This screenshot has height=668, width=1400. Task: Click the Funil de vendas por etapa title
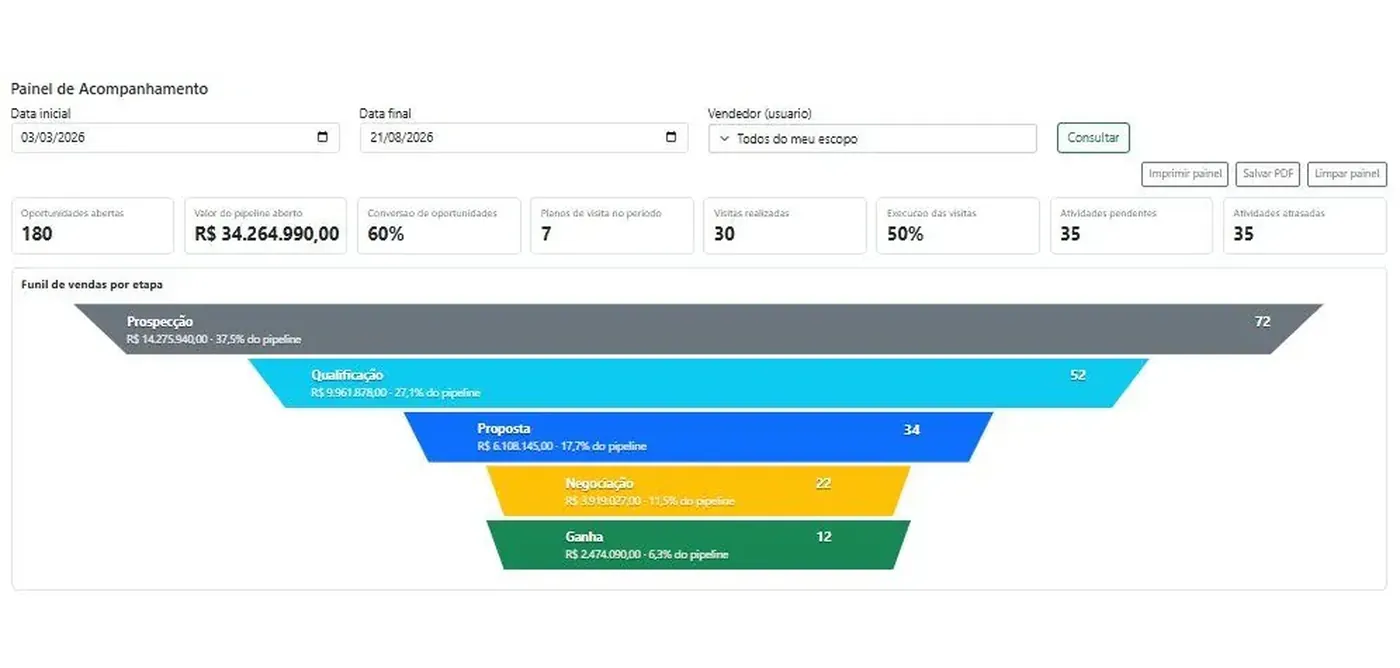coord(92,285)
